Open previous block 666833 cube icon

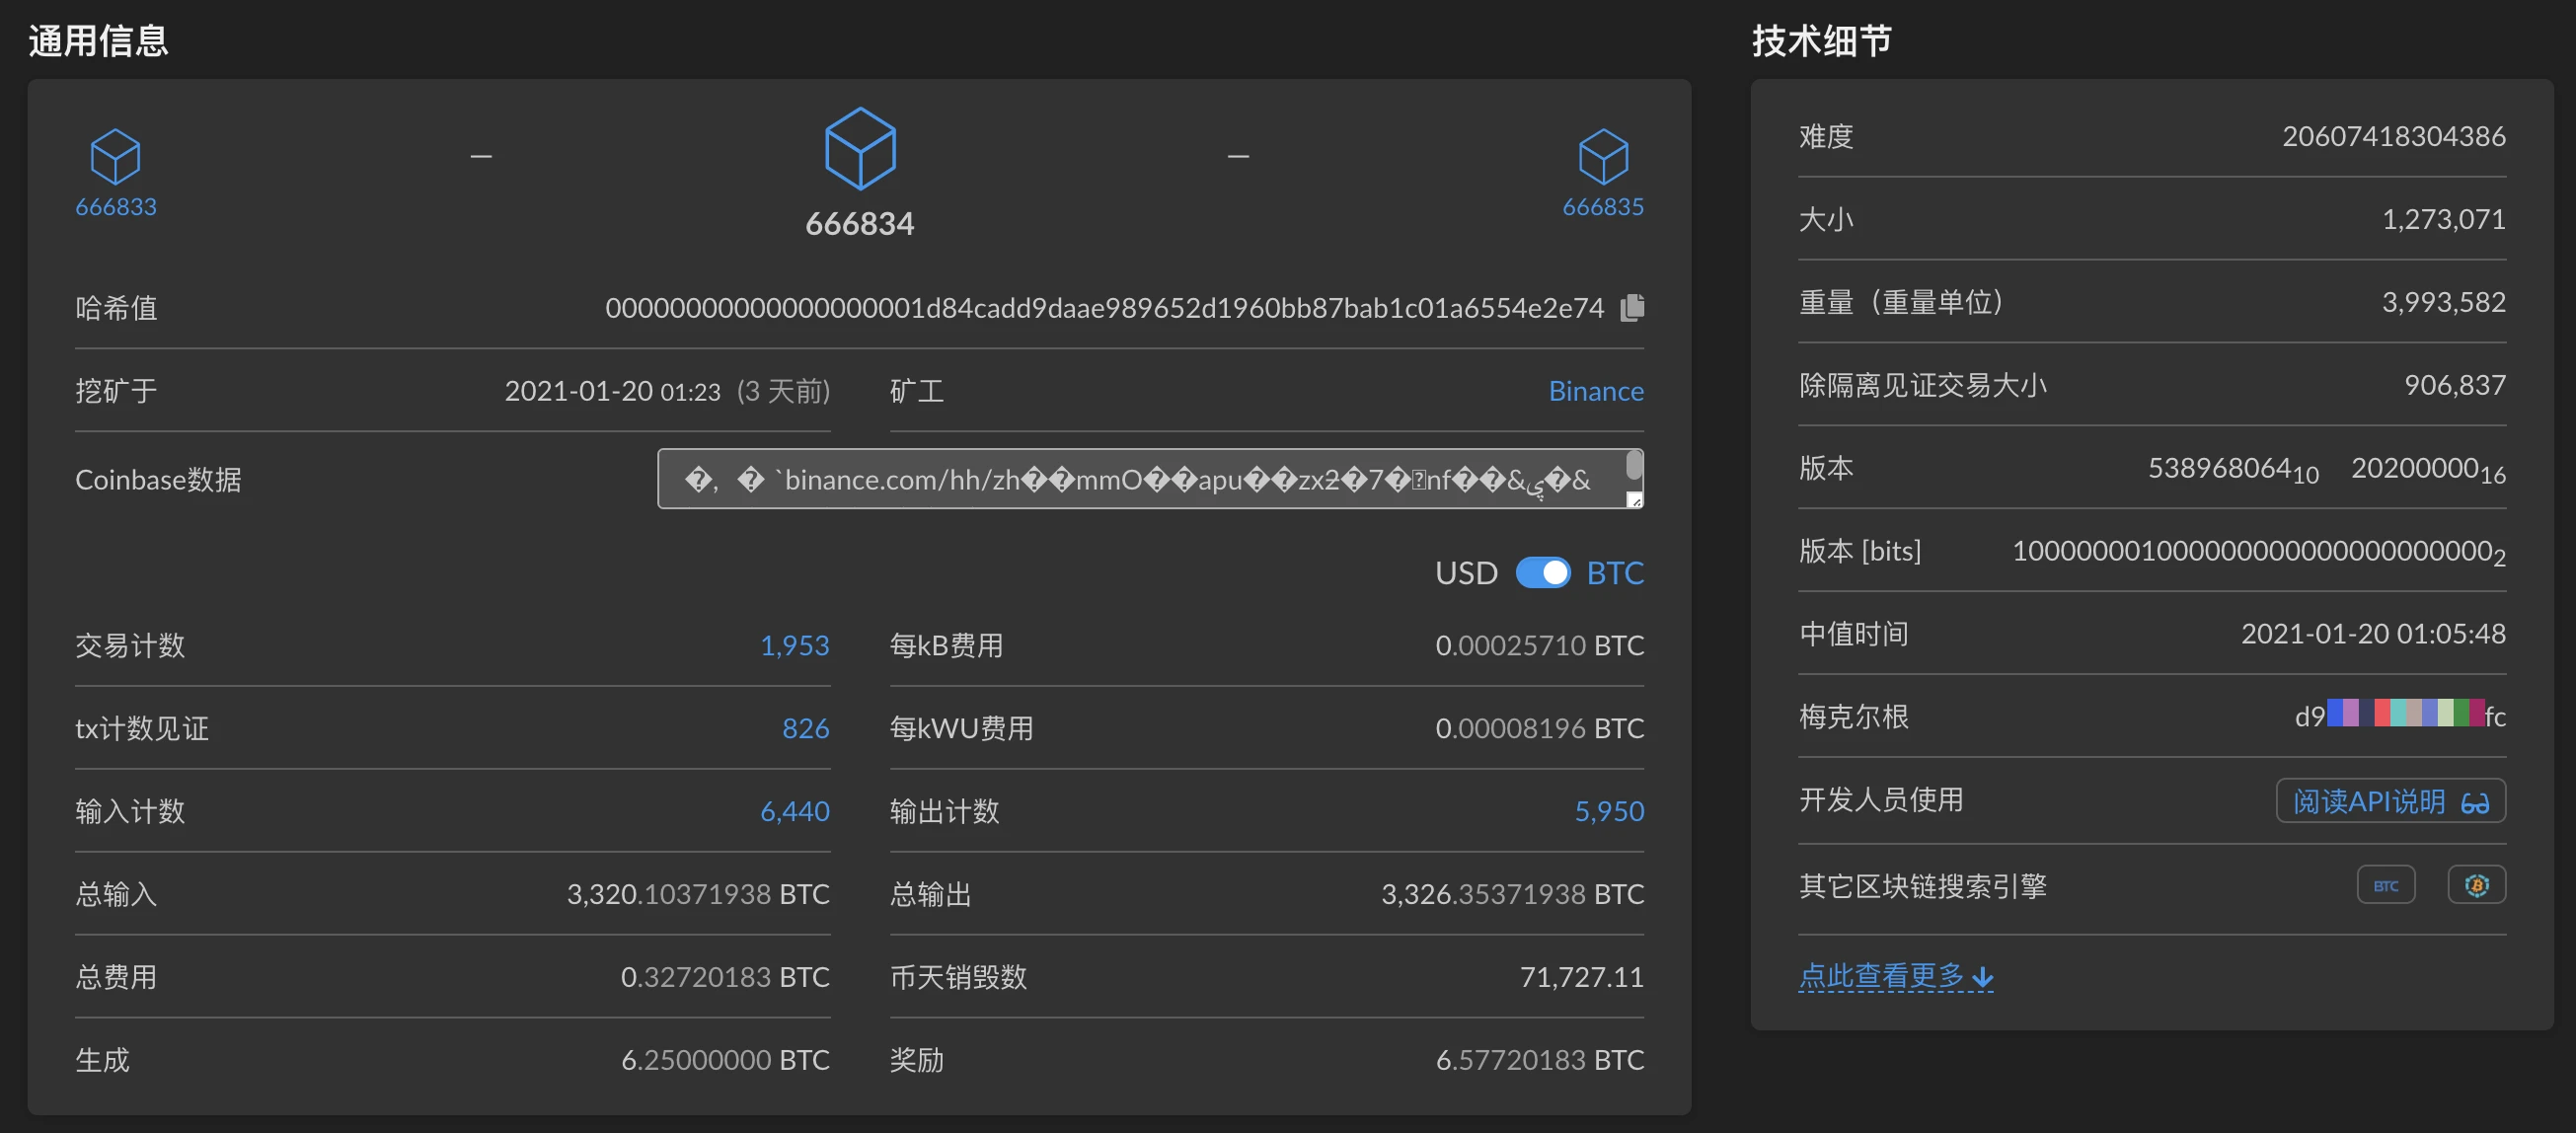pos(115,156)
